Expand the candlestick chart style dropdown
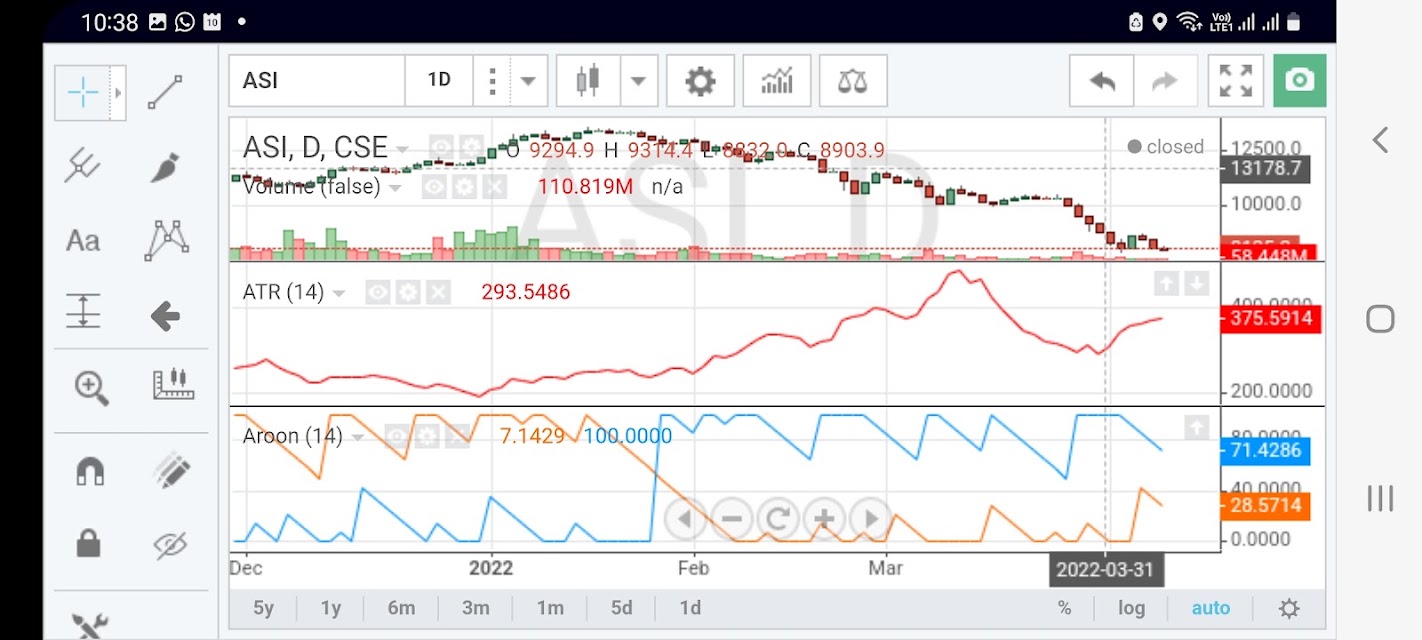The width and height of the screenshot is (1422, 640). 639,81
